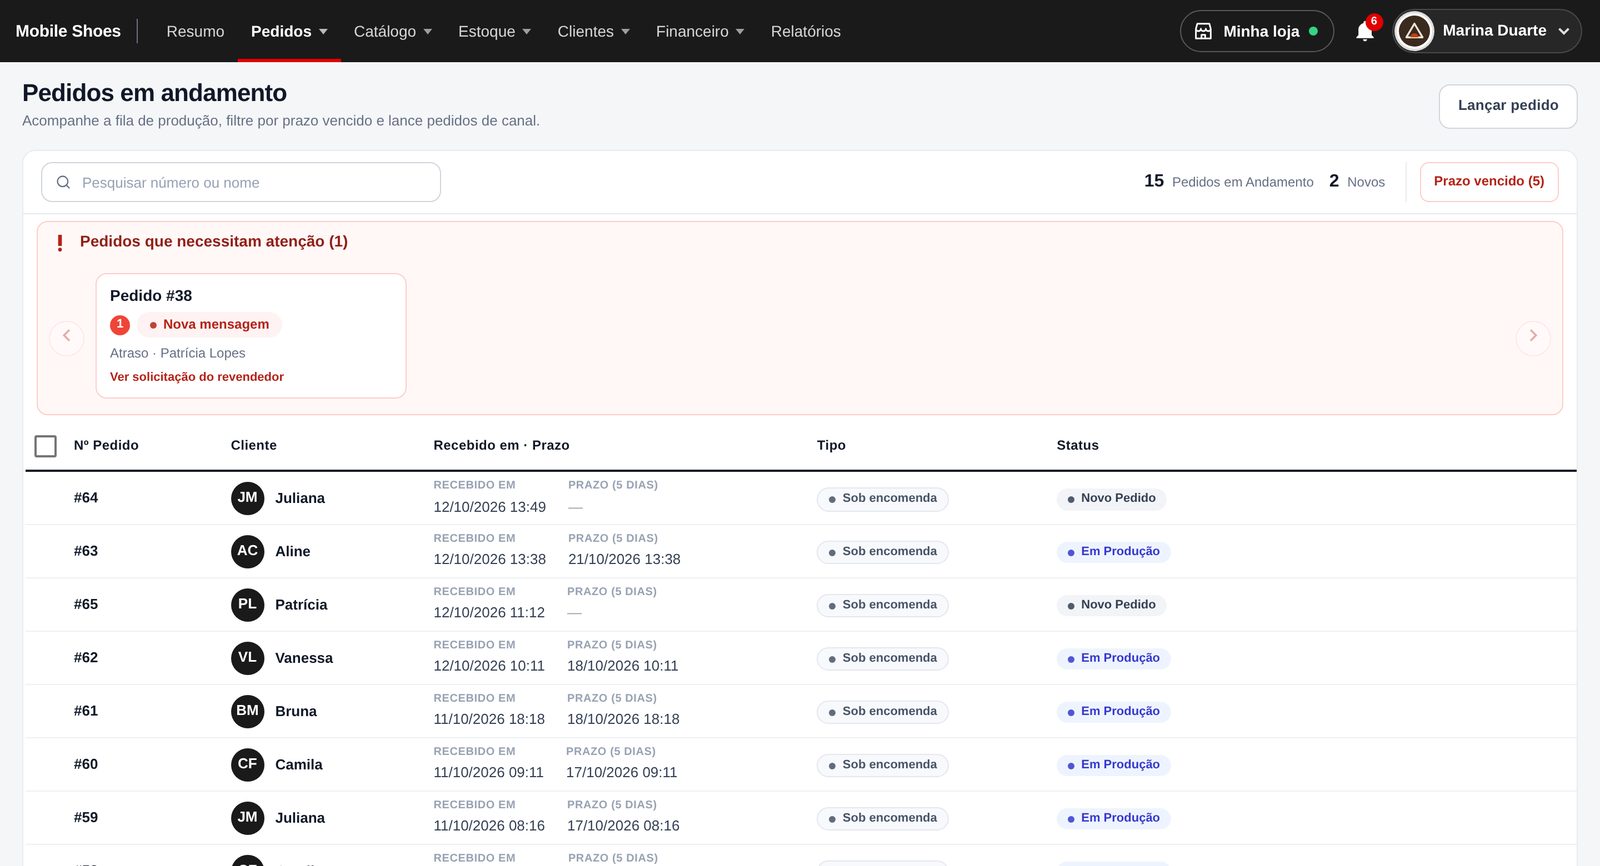Click the red message count badge on Pedido #38

point(120,324)
